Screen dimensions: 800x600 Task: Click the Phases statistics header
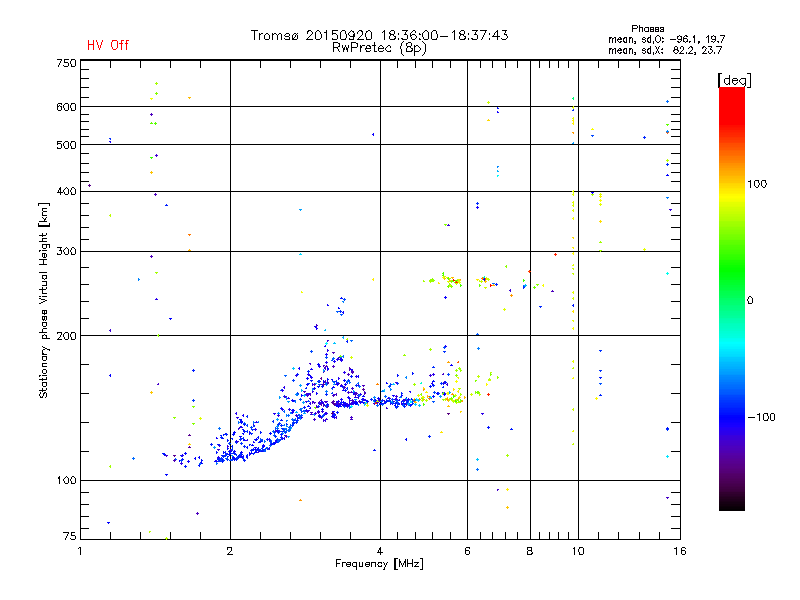tap(647, 29)
